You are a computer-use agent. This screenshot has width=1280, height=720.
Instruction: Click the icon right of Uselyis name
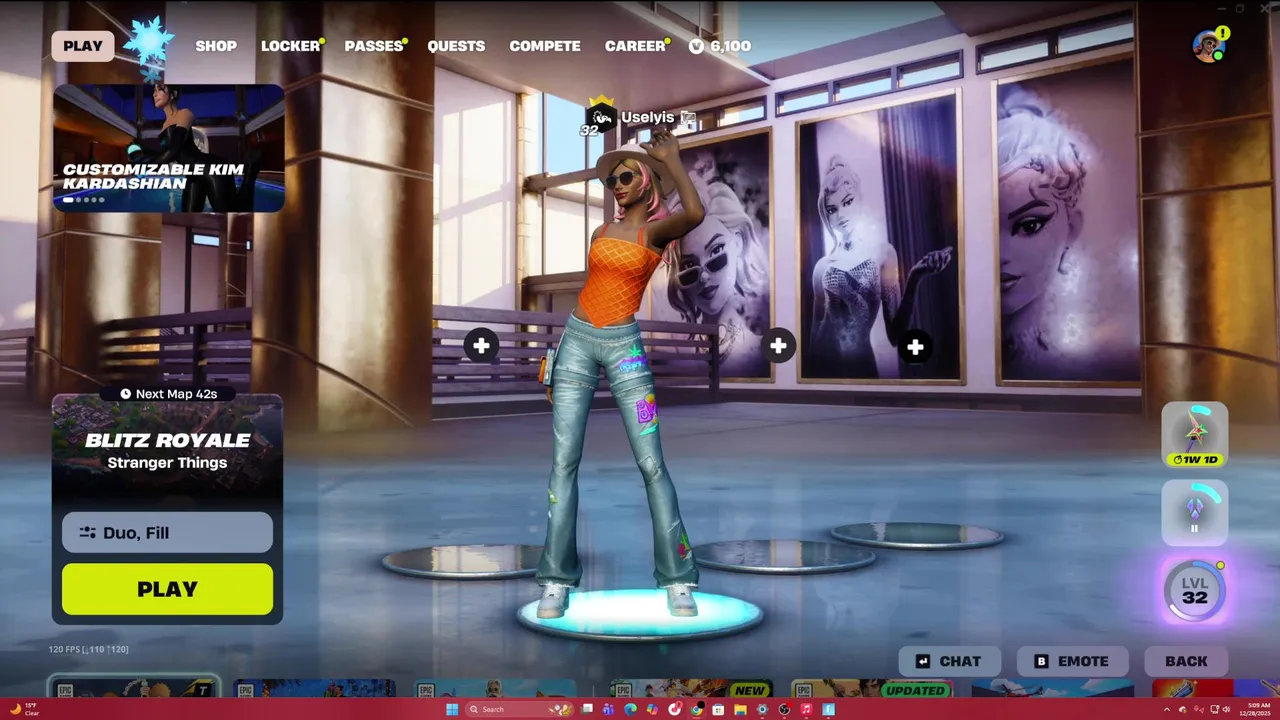point(688,118)
